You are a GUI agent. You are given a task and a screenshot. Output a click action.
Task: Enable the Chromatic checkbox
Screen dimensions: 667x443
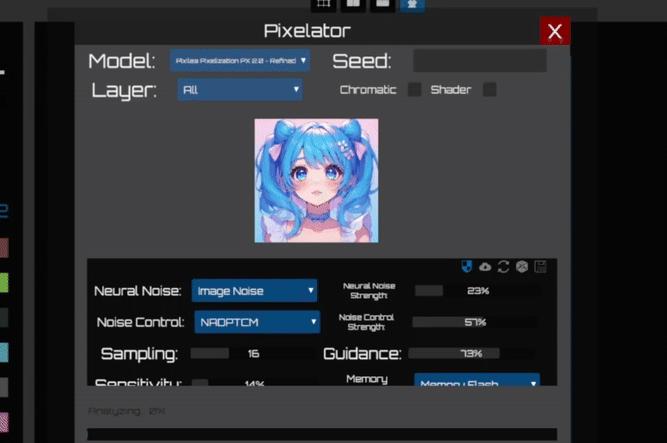click(414, 90)
